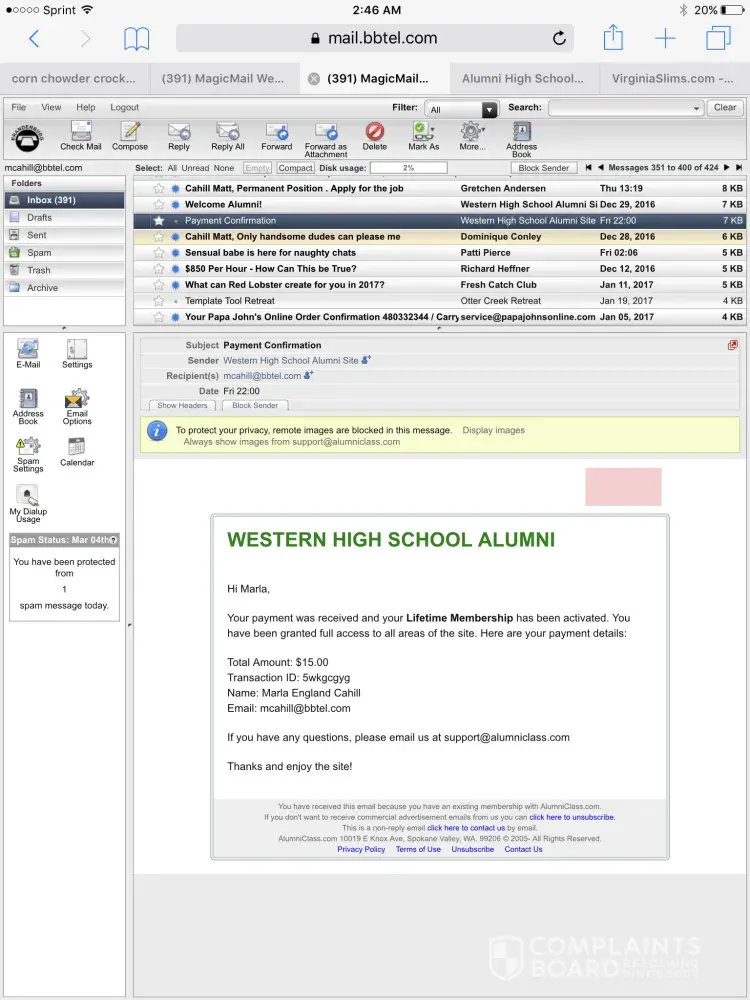Viewport: 750px width, 1000px height.
Task: Star the Dominique Conley message
Action: 159,237
